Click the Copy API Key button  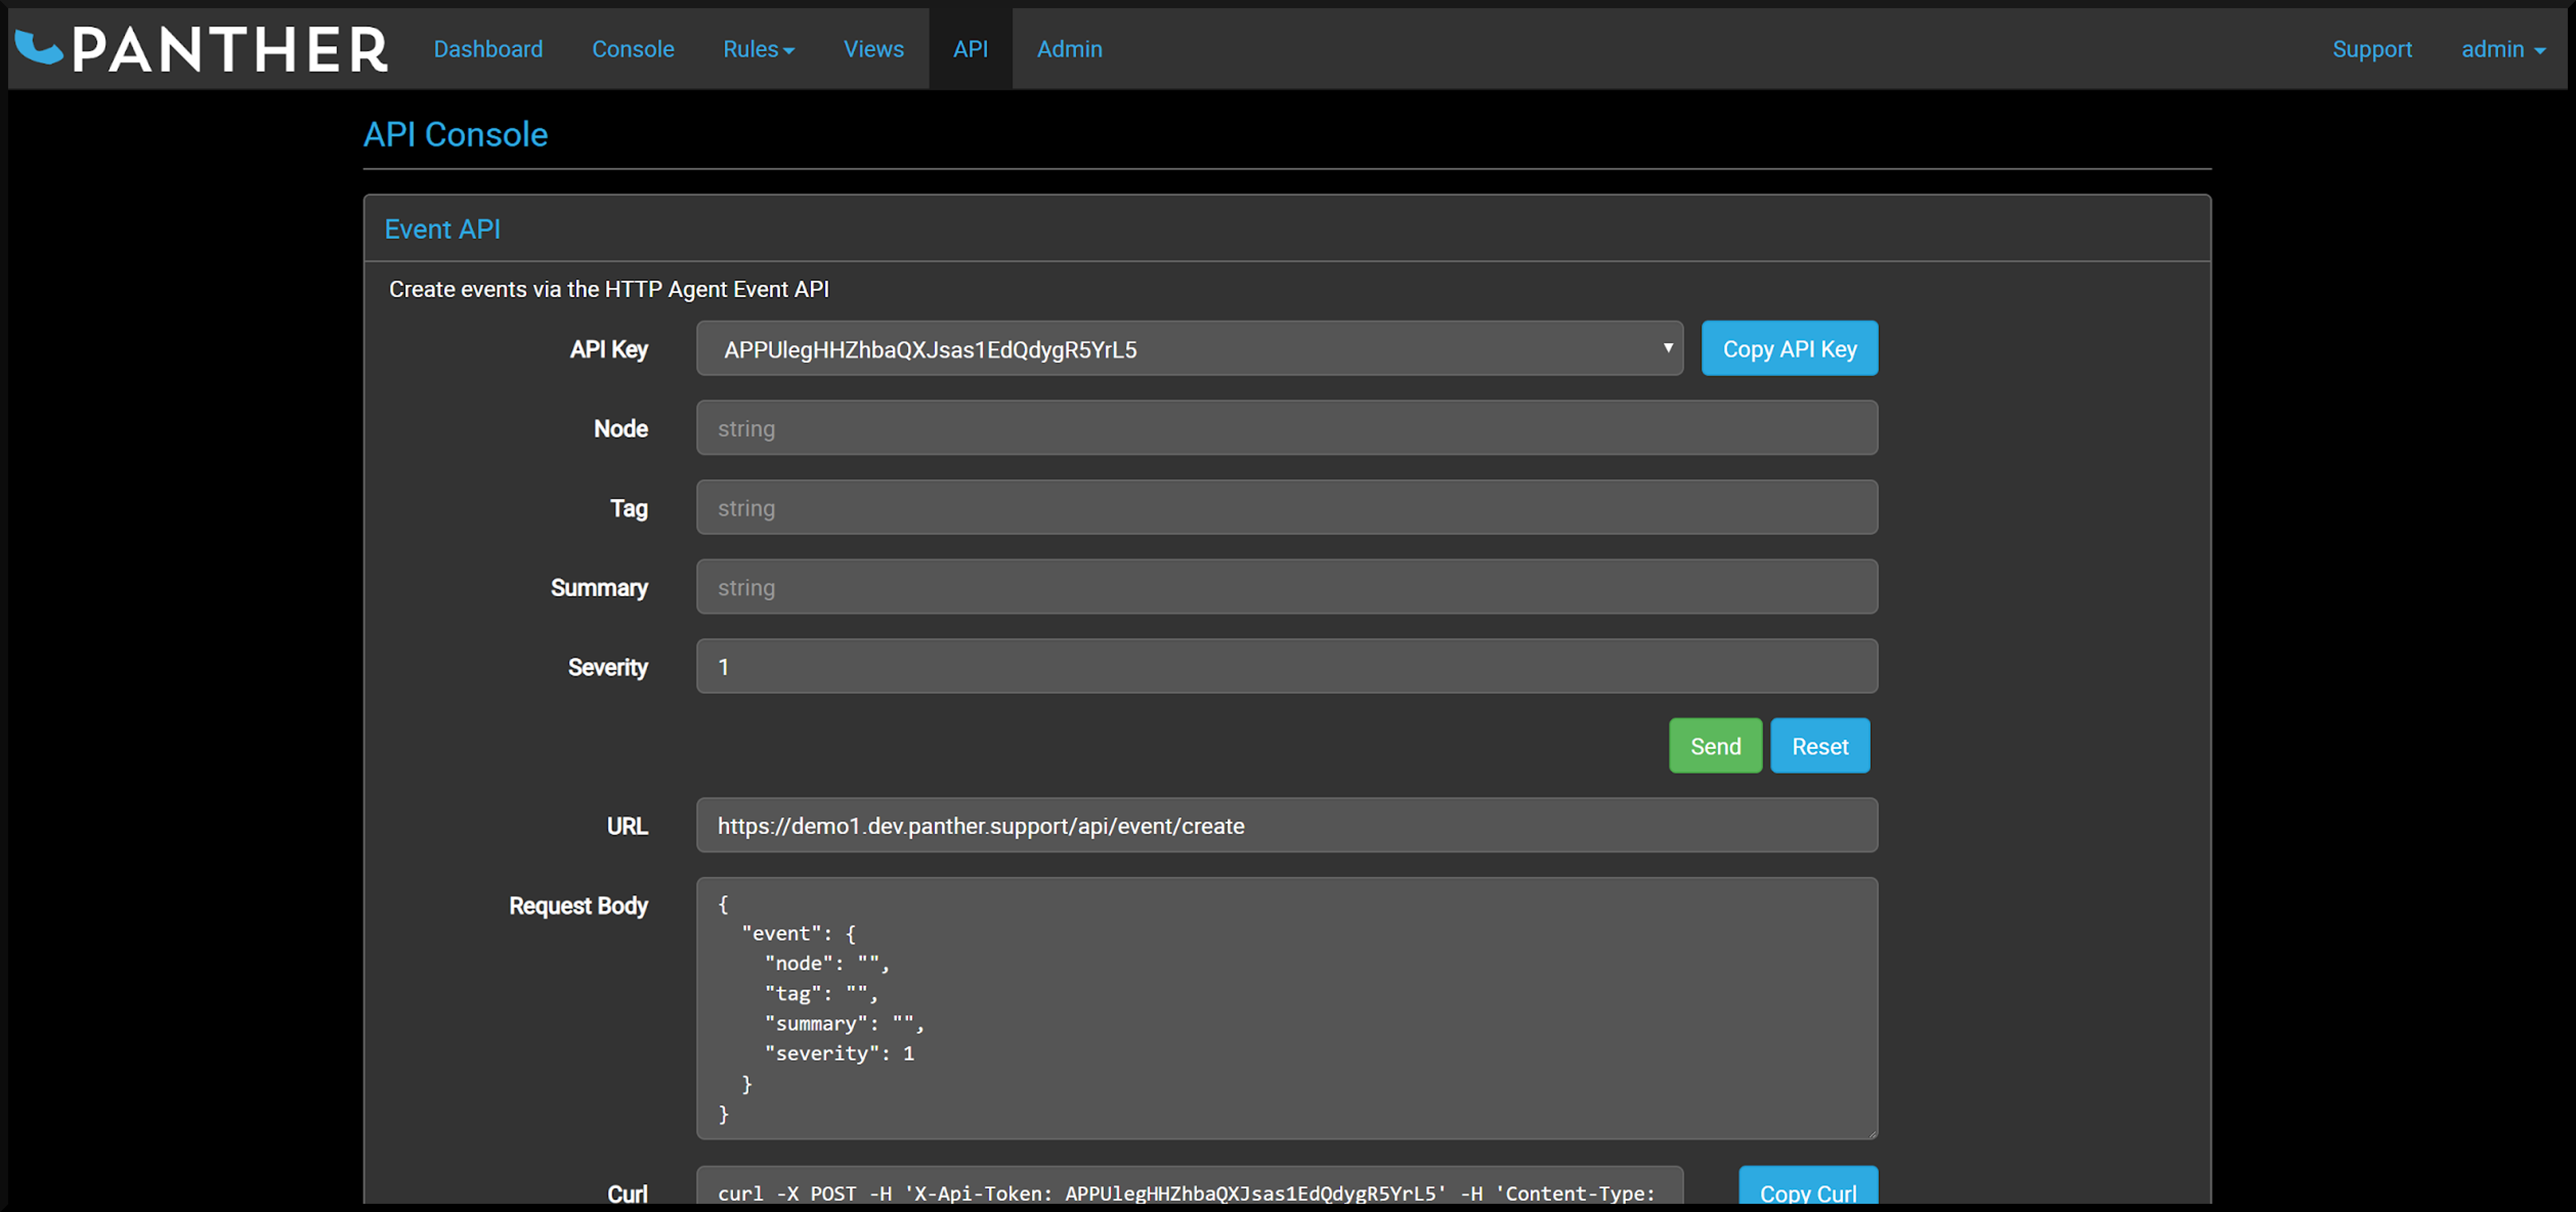(x=1789, y=349)
